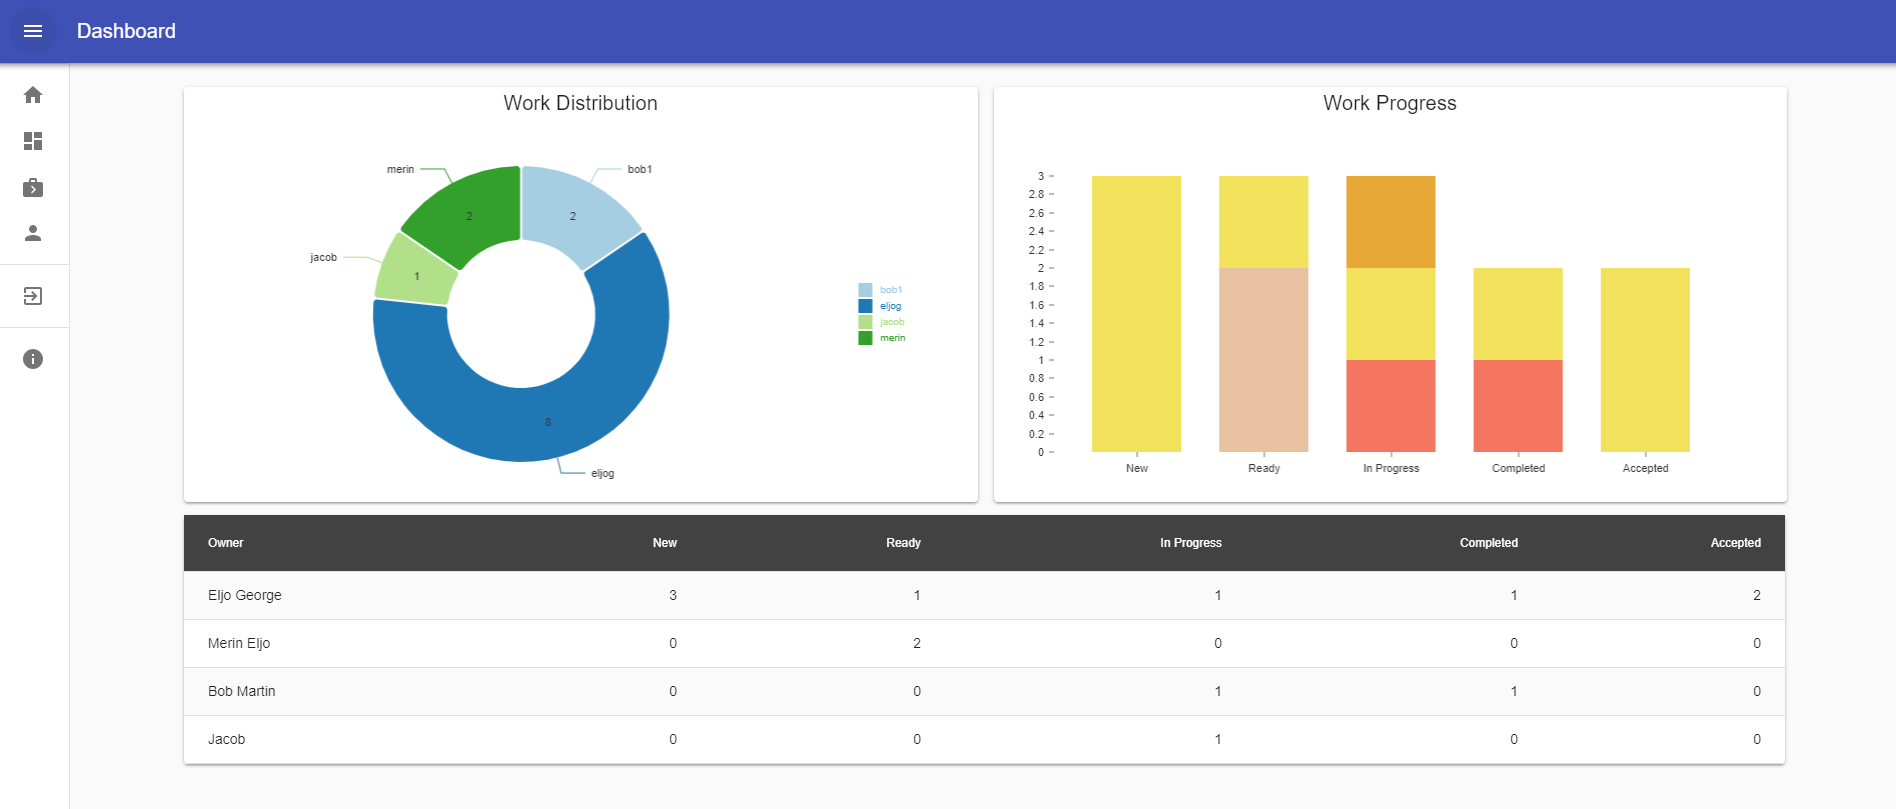Image resolution: width=1896 pixels, height=809 pixels.
Task: Toggle bob1 series in chart legend
Action: click(881, 290)
